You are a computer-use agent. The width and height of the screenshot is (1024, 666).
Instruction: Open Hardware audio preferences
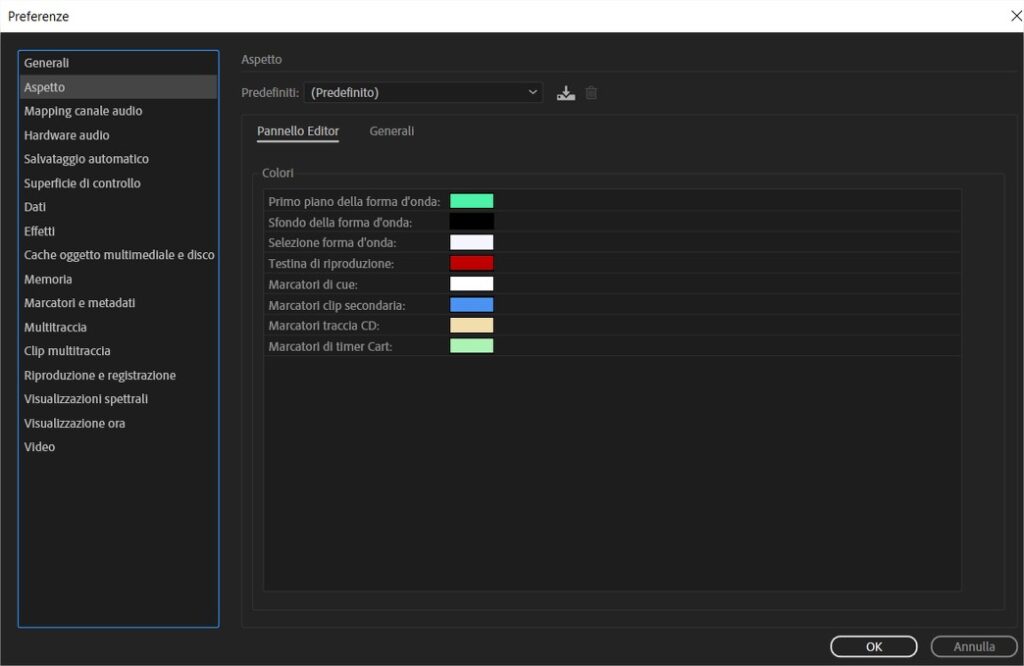(x=67, y=135)
